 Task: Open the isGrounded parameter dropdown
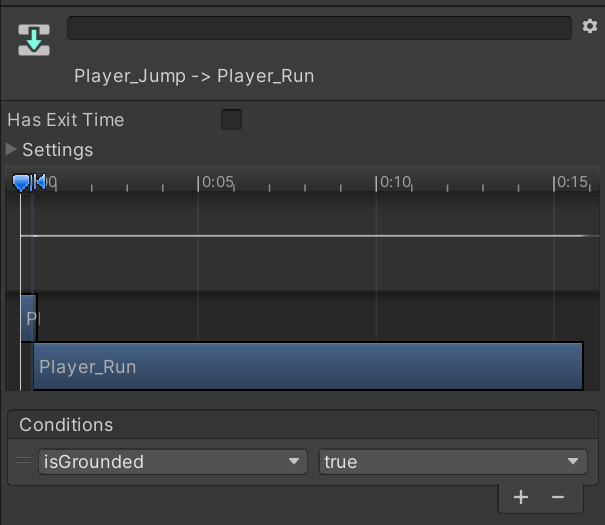172,462
